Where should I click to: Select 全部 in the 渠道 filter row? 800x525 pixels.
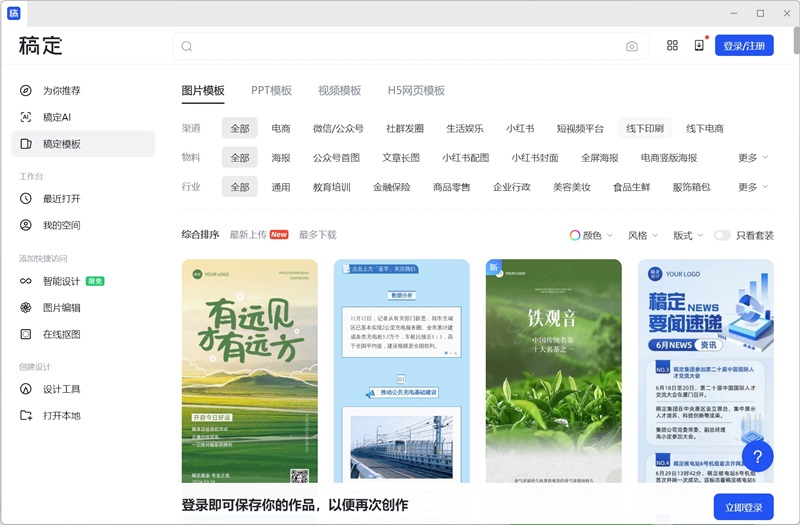point(240,128)
